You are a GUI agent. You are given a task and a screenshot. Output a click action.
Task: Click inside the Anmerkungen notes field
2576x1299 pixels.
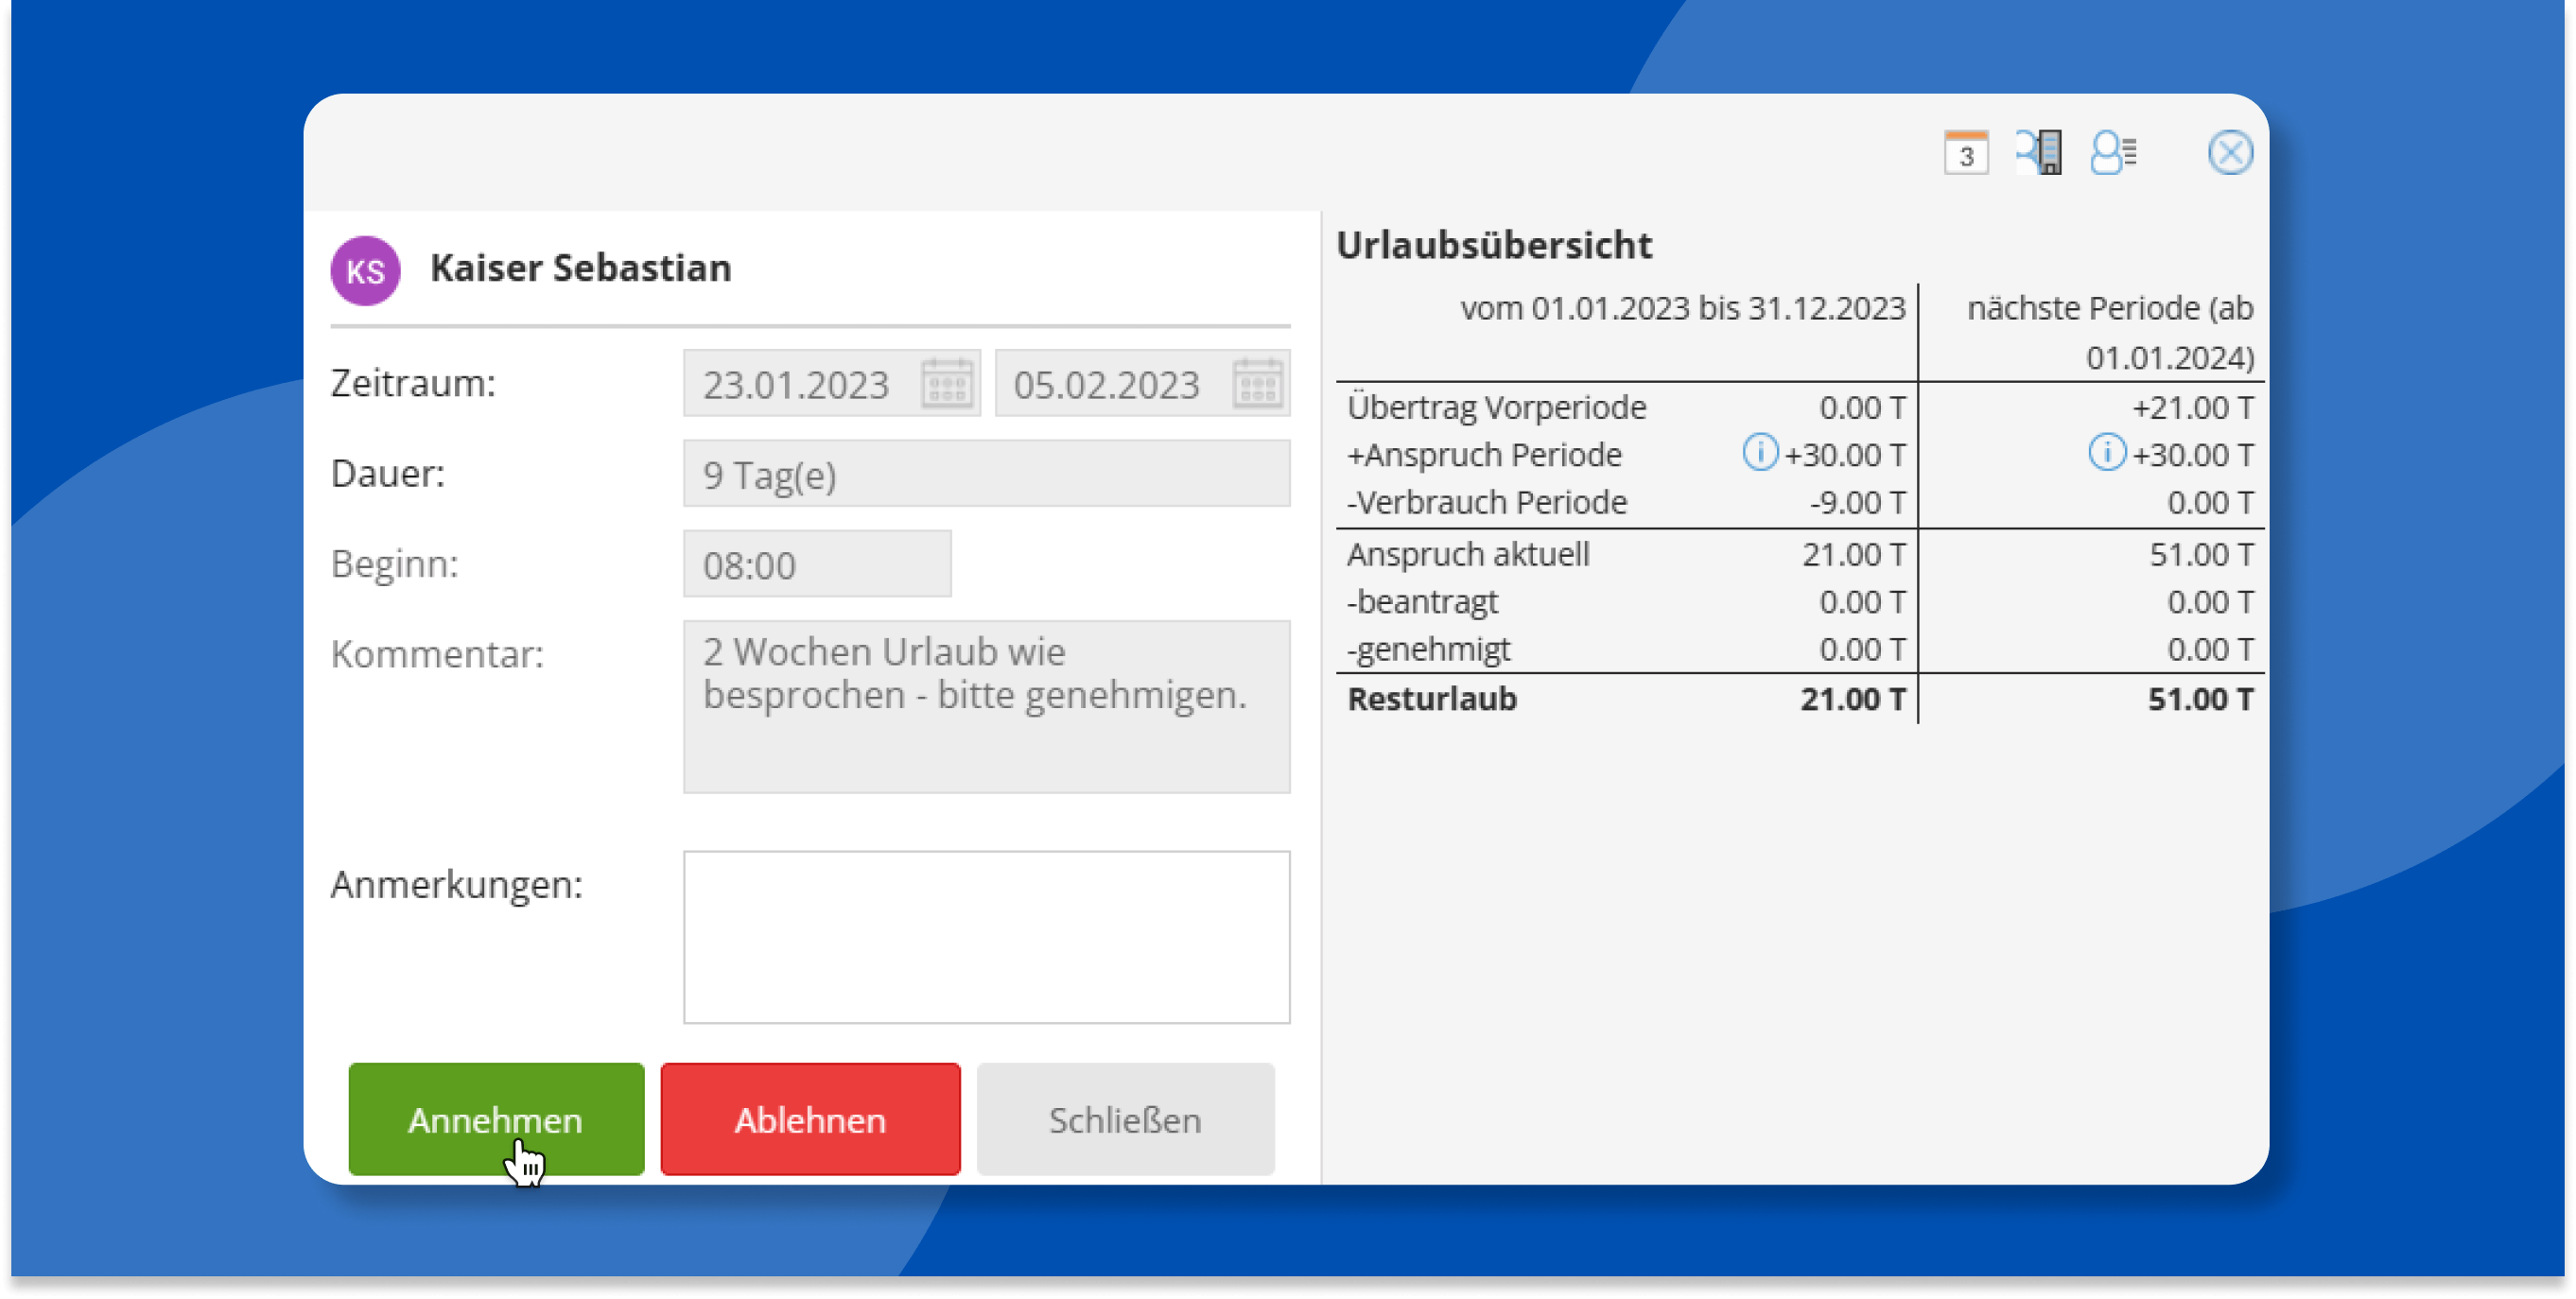(x=986, y=937)
